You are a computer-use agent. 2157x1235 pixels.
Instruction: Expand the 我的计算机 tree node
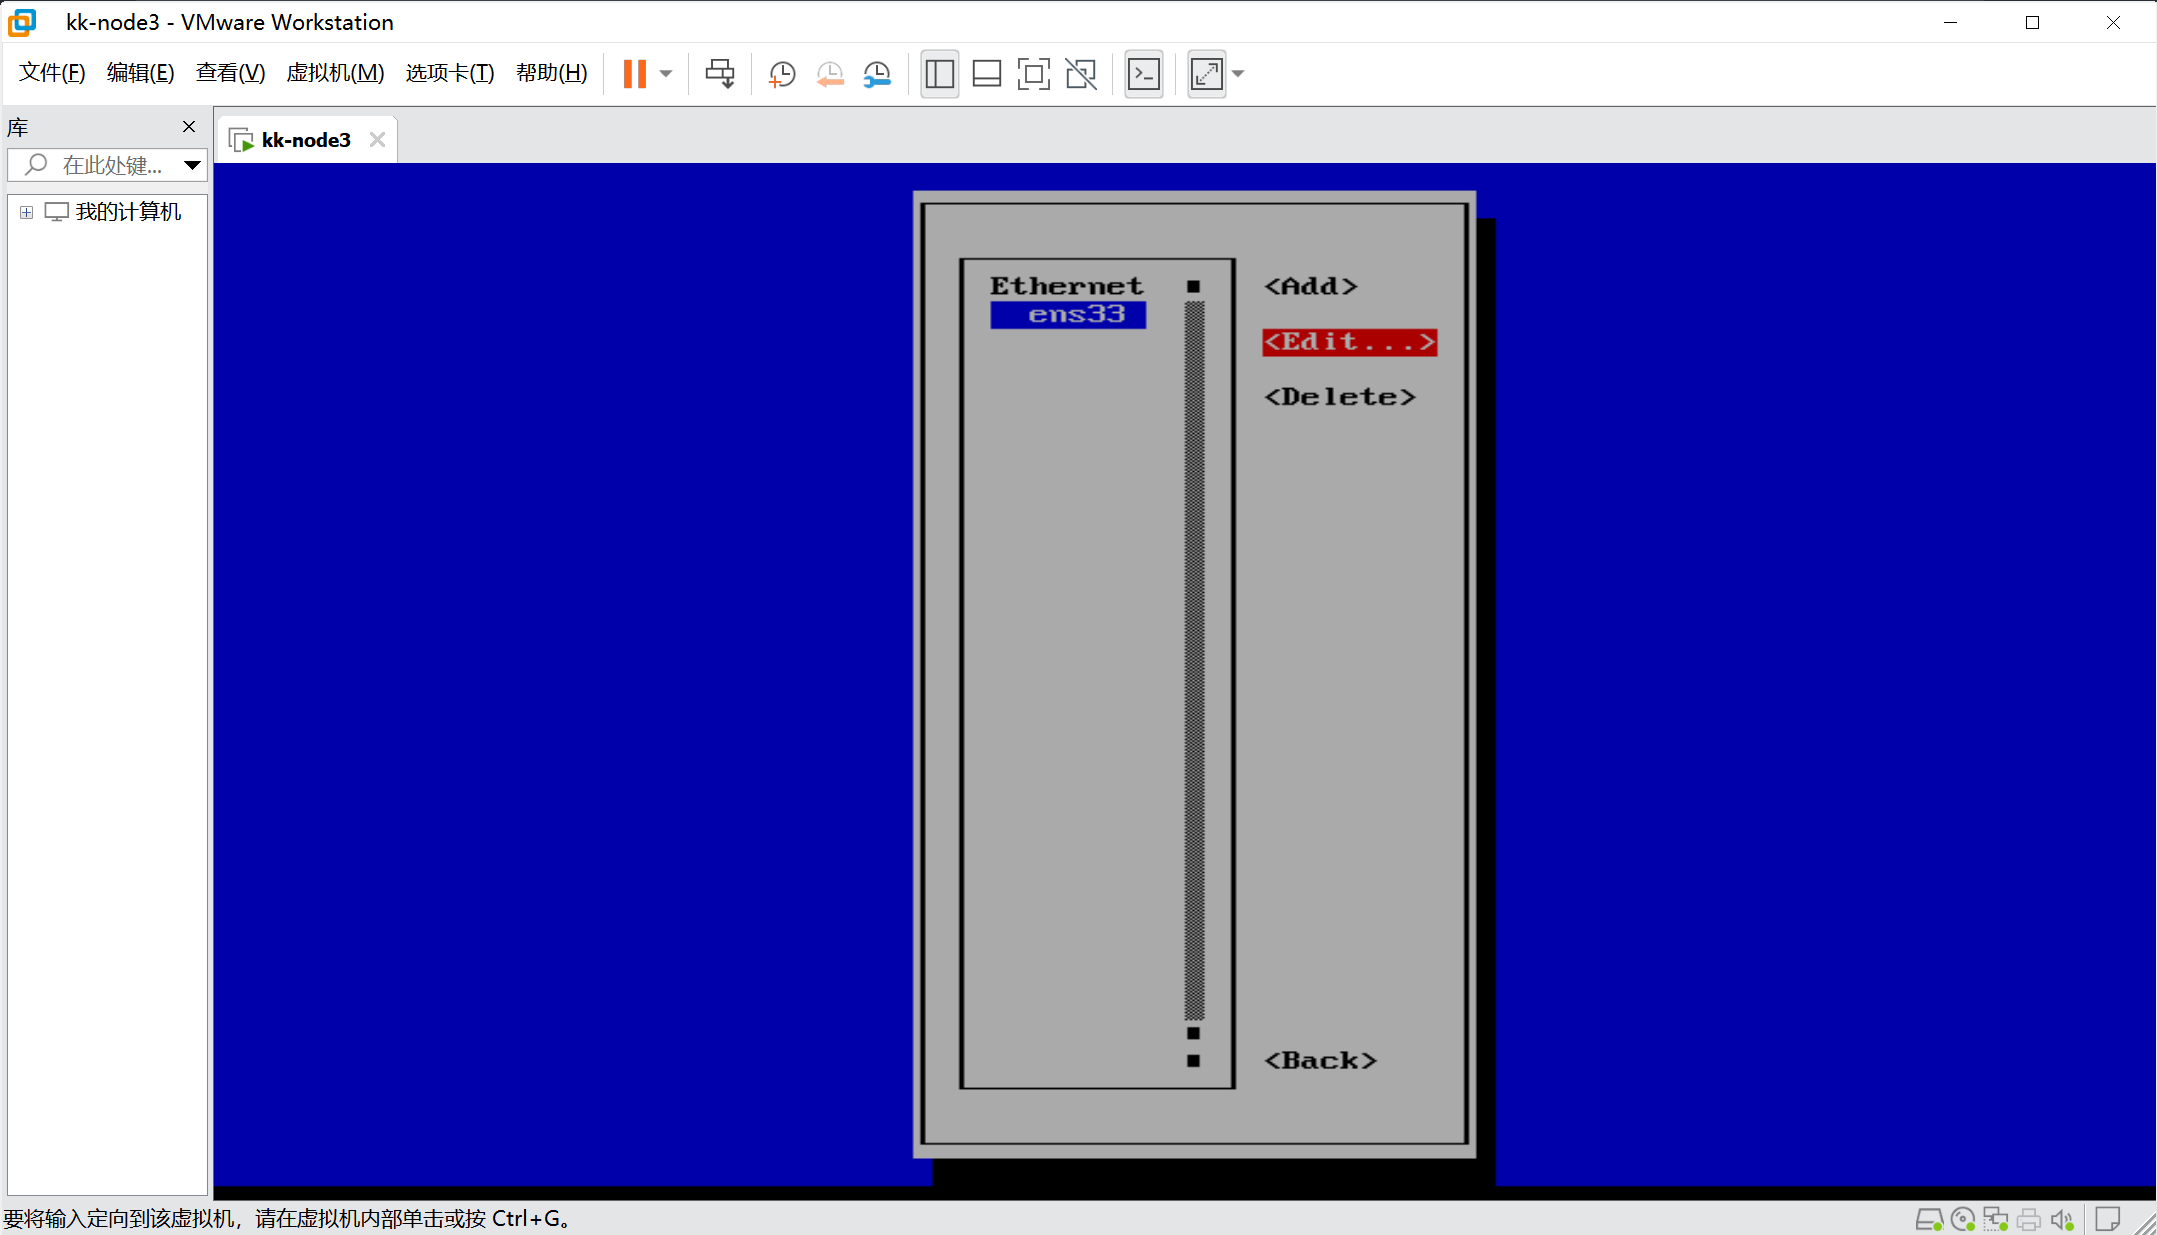coord(26,212)
